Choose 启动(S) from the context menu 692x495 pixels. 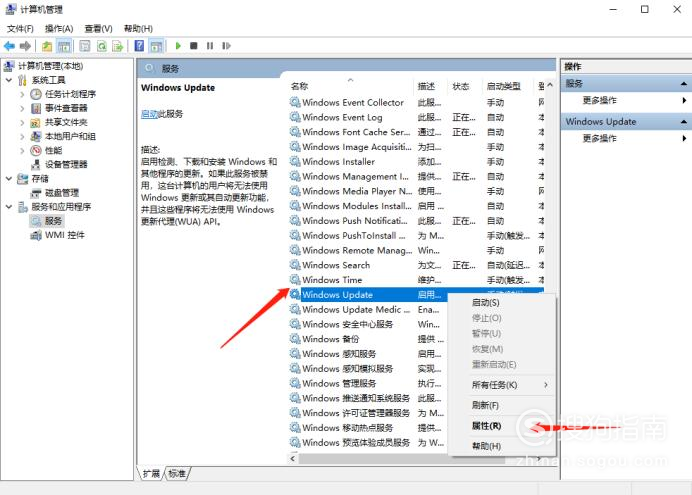click(x=502, y=303)
